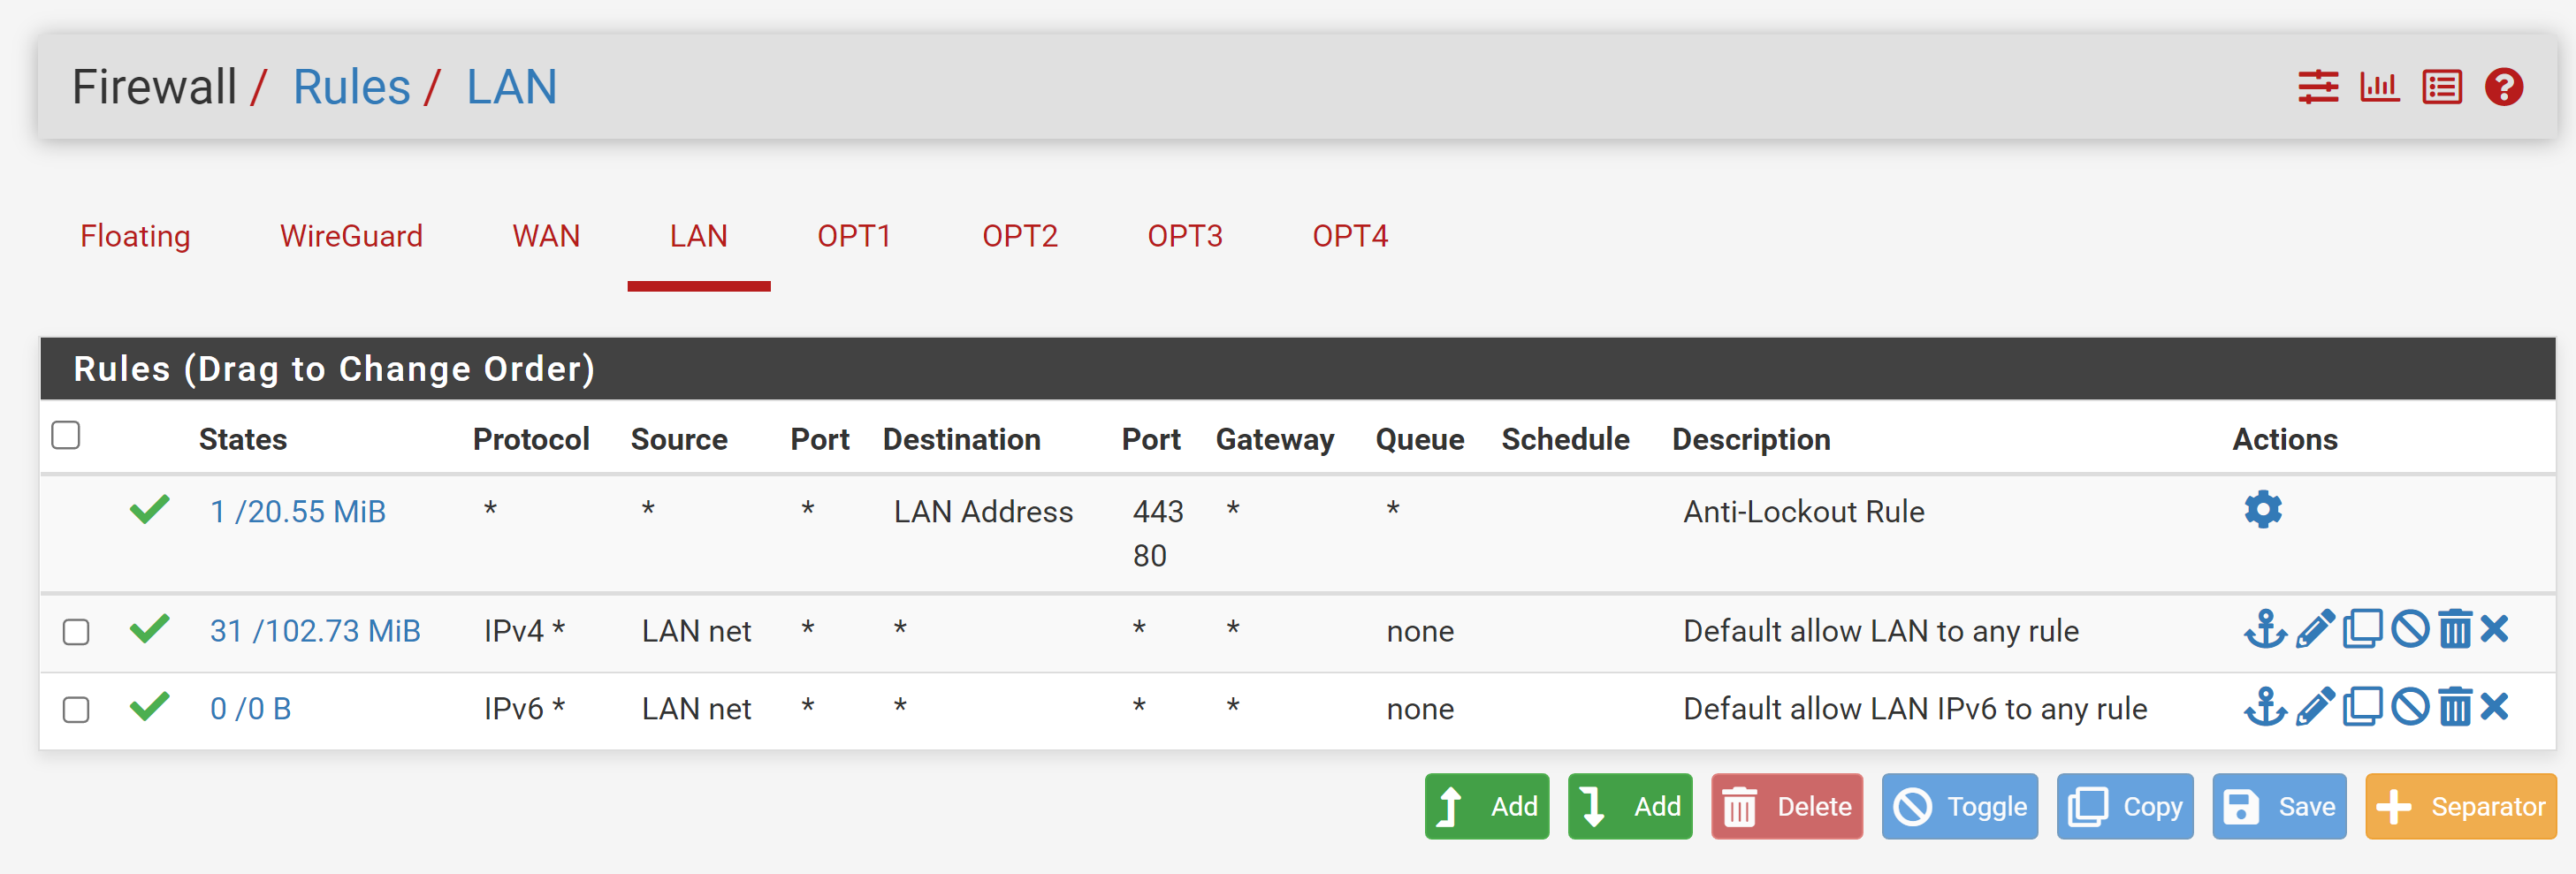Open the firewall log list icon

[2441, 87]
